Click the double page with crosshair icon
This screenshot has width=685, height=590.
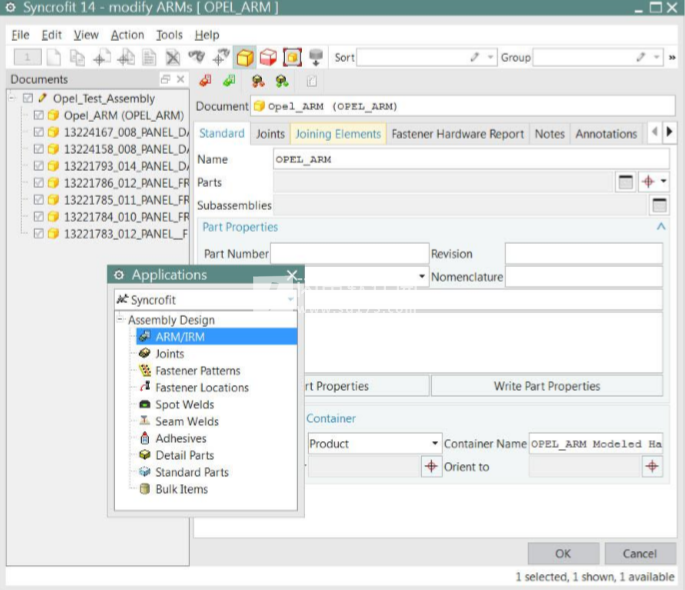coord(126,57)
